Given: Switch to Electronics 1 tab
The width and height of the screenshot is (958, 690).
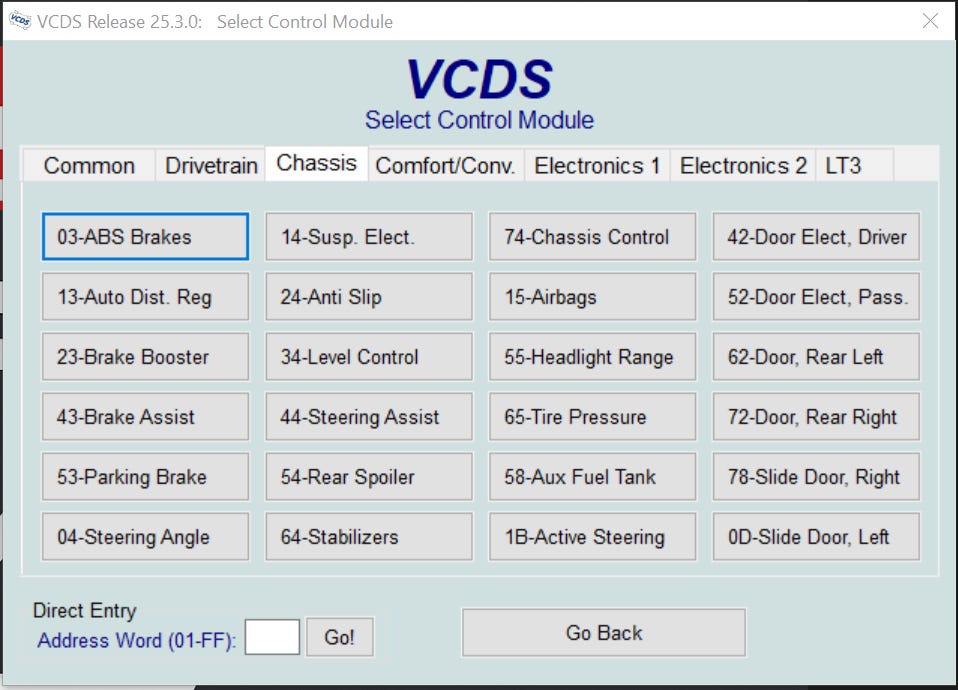Looking at the screenshot, I should pyautogui.click(x=597, y=166).
